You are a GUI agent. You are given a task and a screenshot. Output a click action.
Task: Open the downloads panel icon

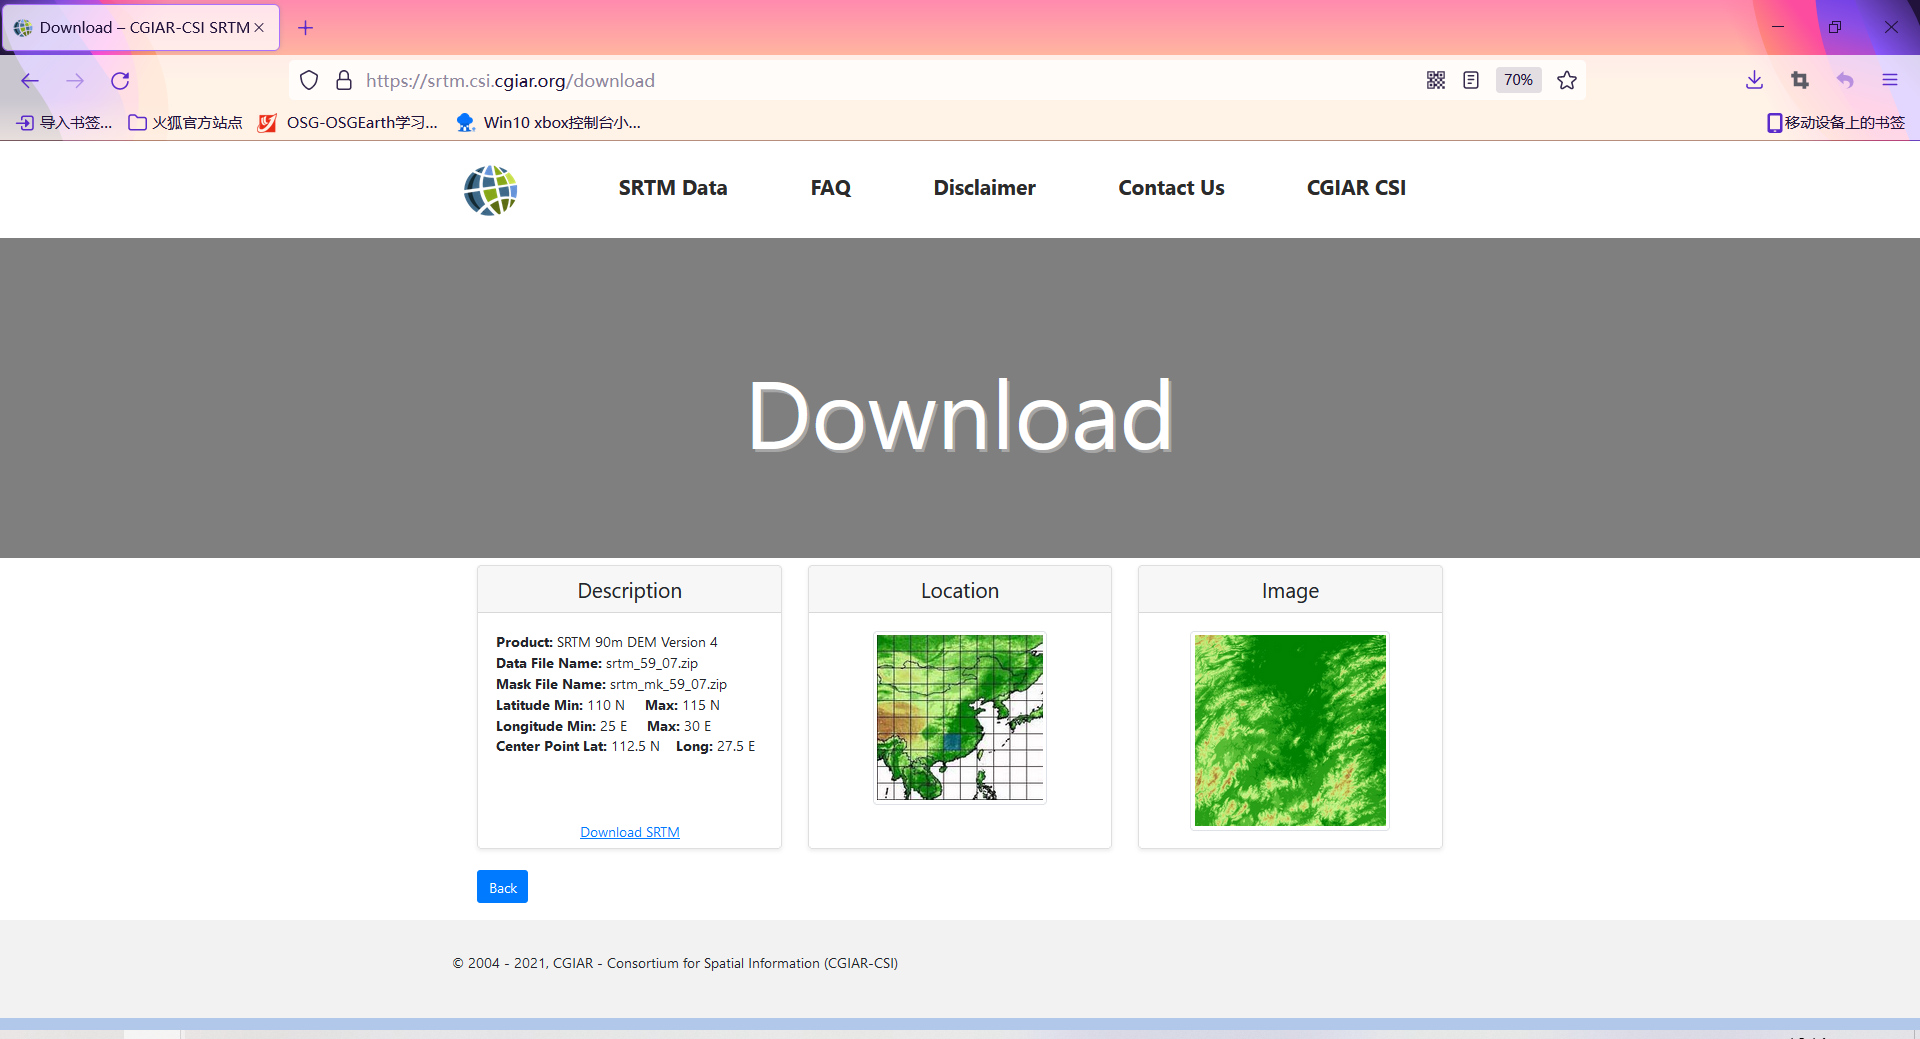pos(1754,80)
